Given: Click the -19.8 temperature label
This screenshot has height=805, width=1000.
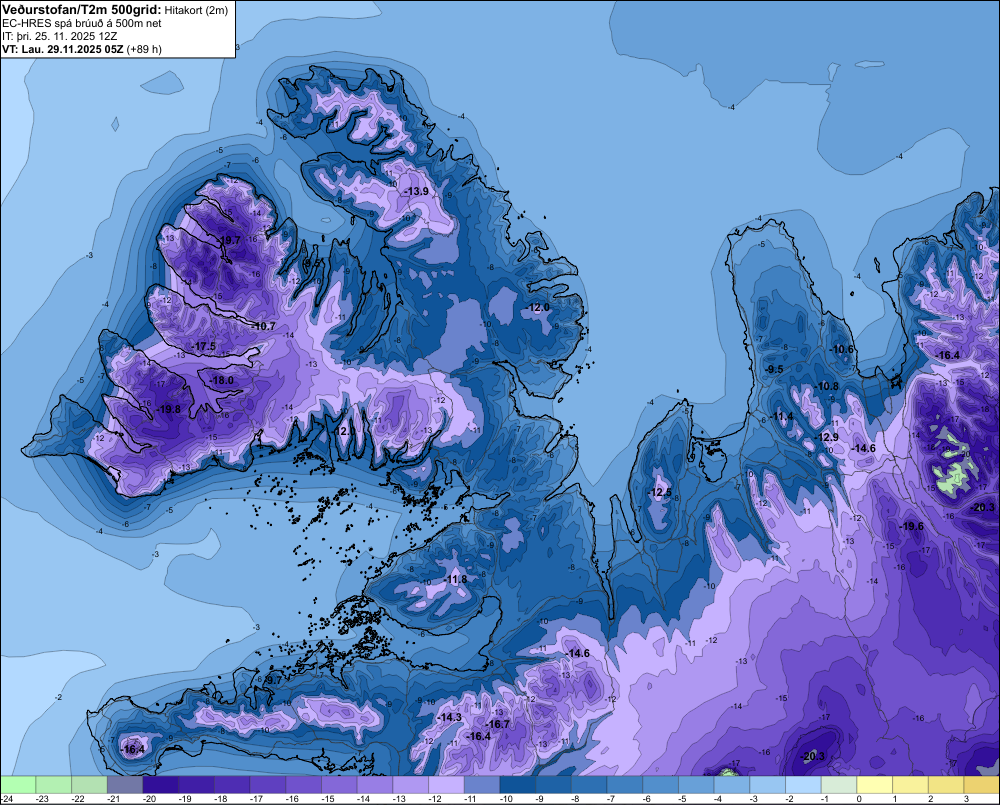Looking at the screenshot, I should click(169, 410).
